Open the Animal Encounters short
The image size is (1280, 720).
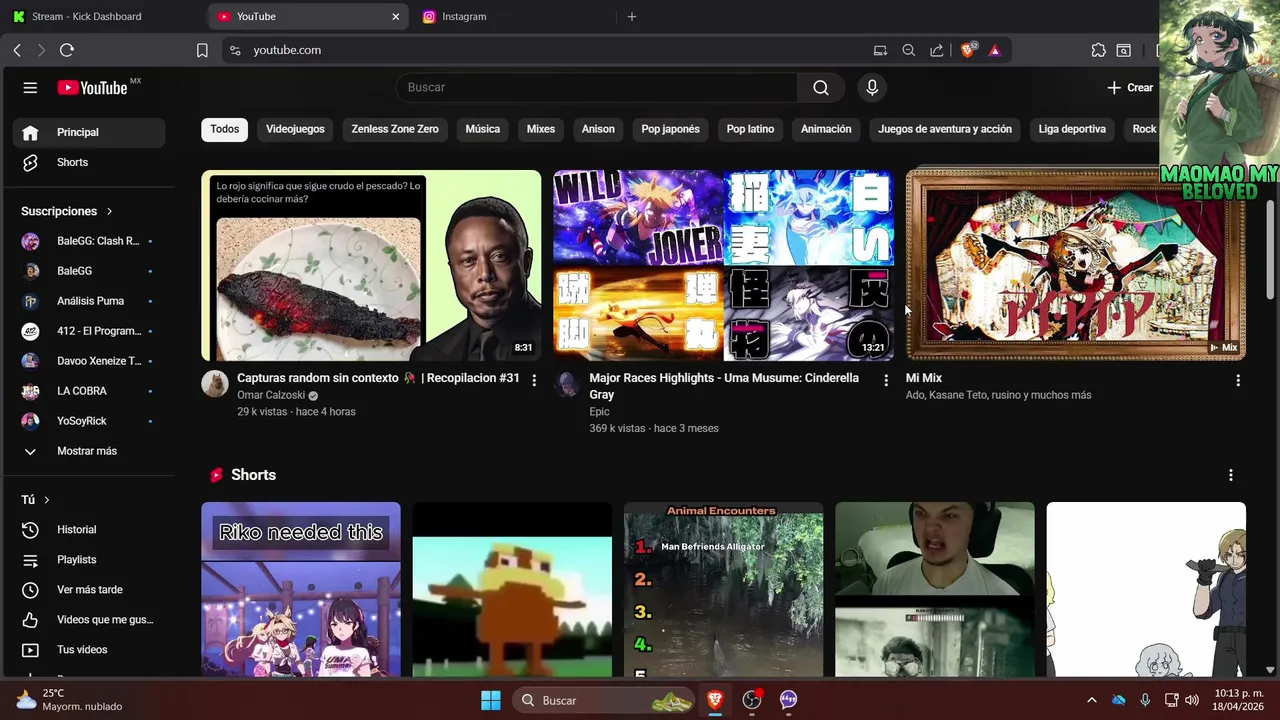click(x=724, y=589)
